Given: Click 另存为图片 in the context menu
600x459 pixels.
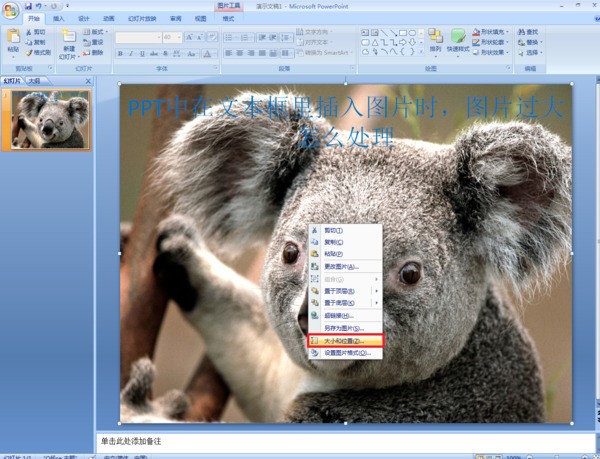Looking at the screenshot, I should (x=345, y=328).
